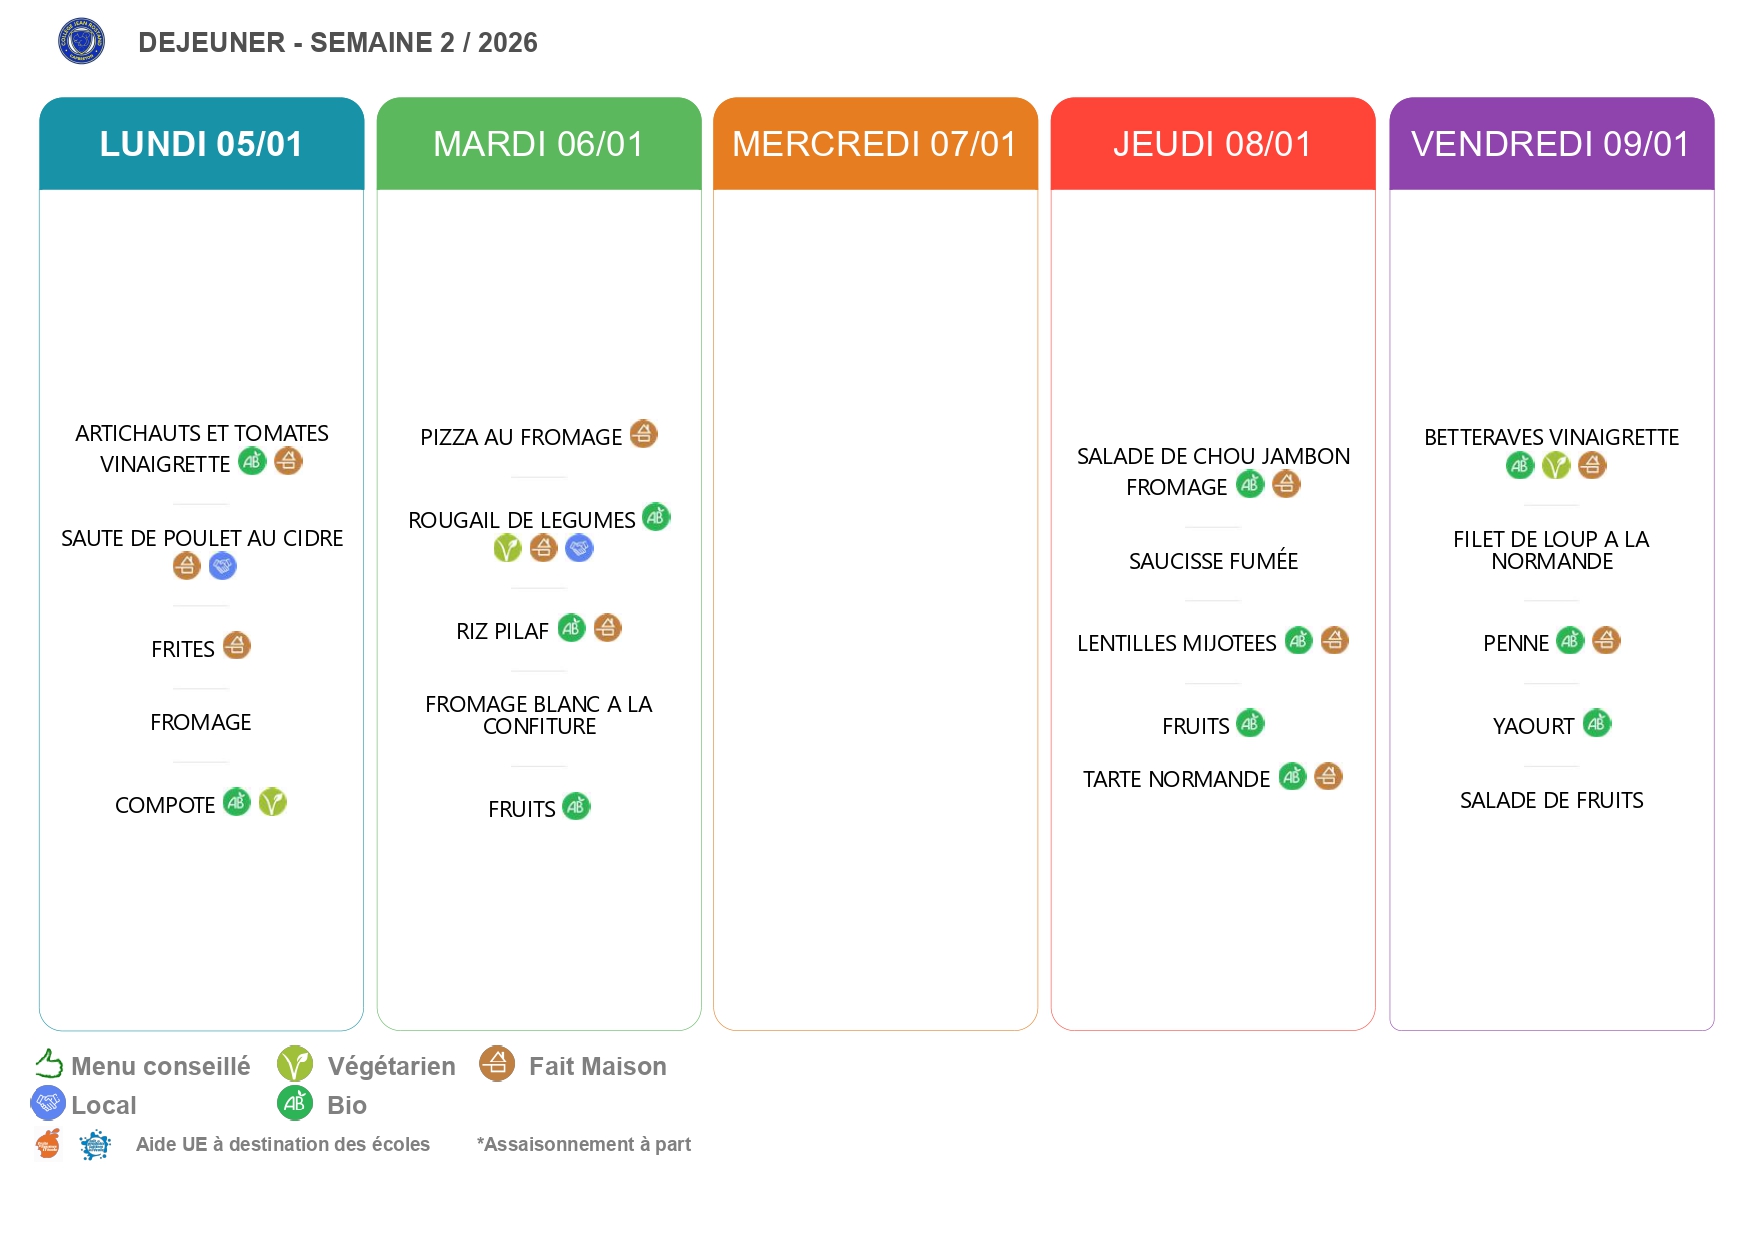This screenshot has width=1754, height=1241.
Task: Click the Bio icon next to Tarte Normande
Action: click(1292, 776)
